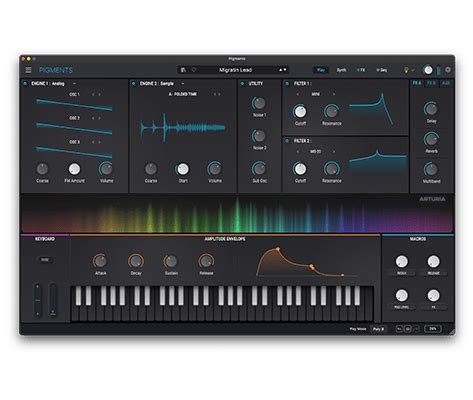Select the FX A bus tab
The height and width of the screenshot is (400, 473).
click(x=417, y=83)
